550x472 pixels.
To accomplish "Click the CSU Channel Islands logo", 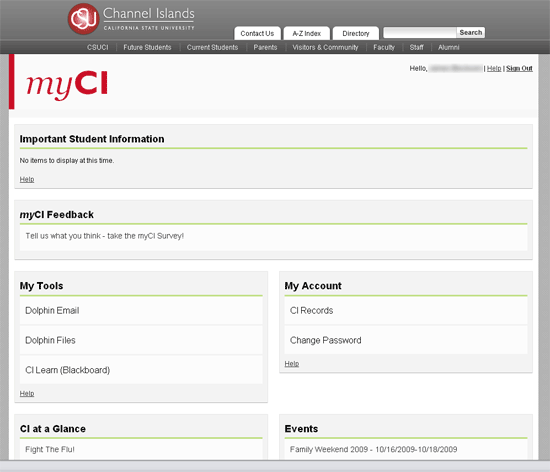I will click(131, 19).
